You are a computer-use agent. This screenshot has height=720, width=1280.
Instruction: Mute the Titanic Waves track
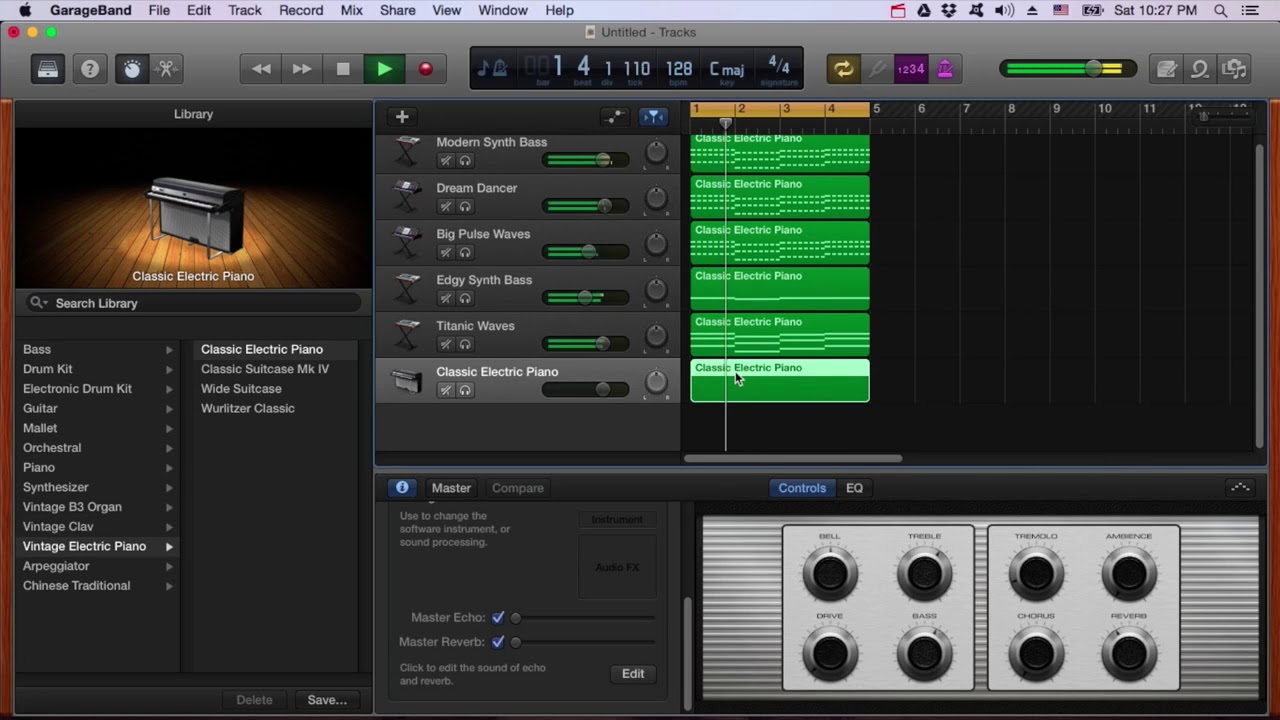(x=446, y=345)
